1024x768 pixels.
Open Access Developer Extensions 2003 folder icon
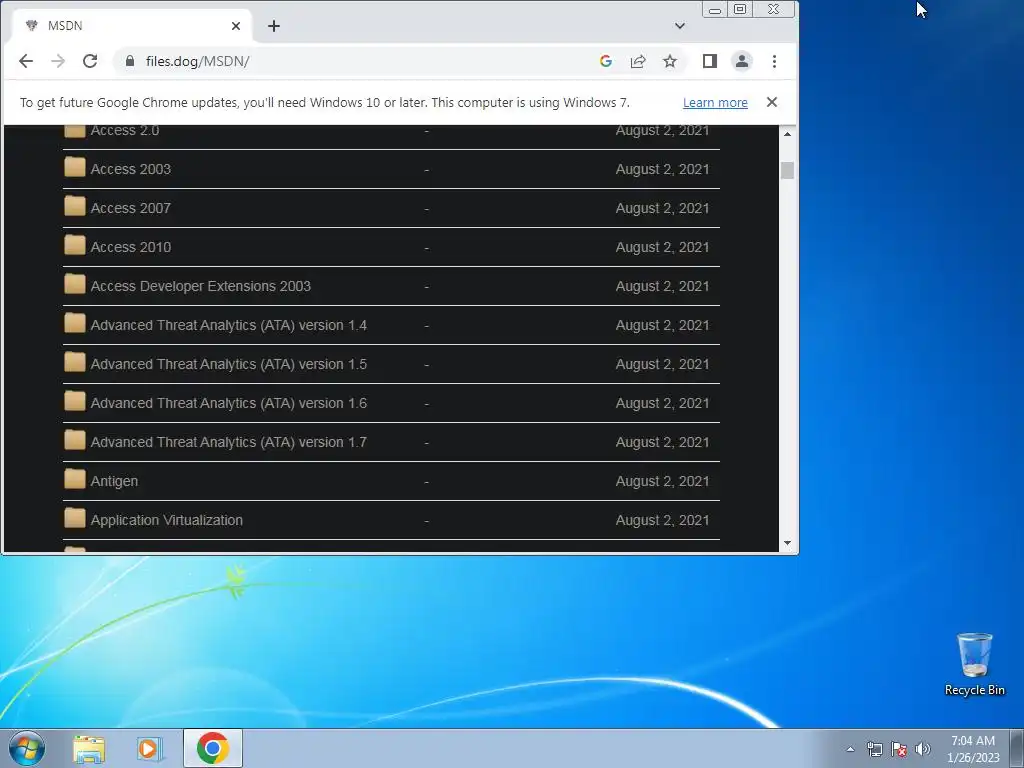tap(74, 285)
